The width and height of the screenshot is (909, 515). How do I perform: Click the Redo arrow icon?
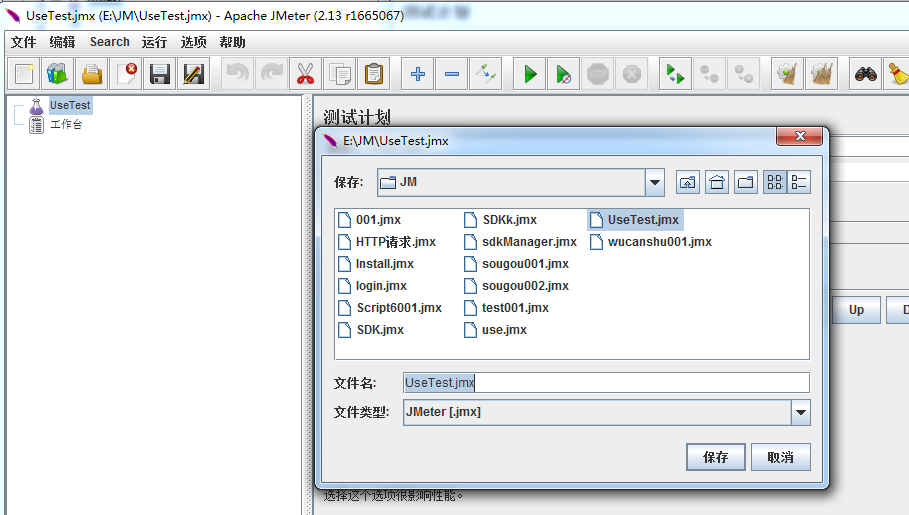(272, 74)
